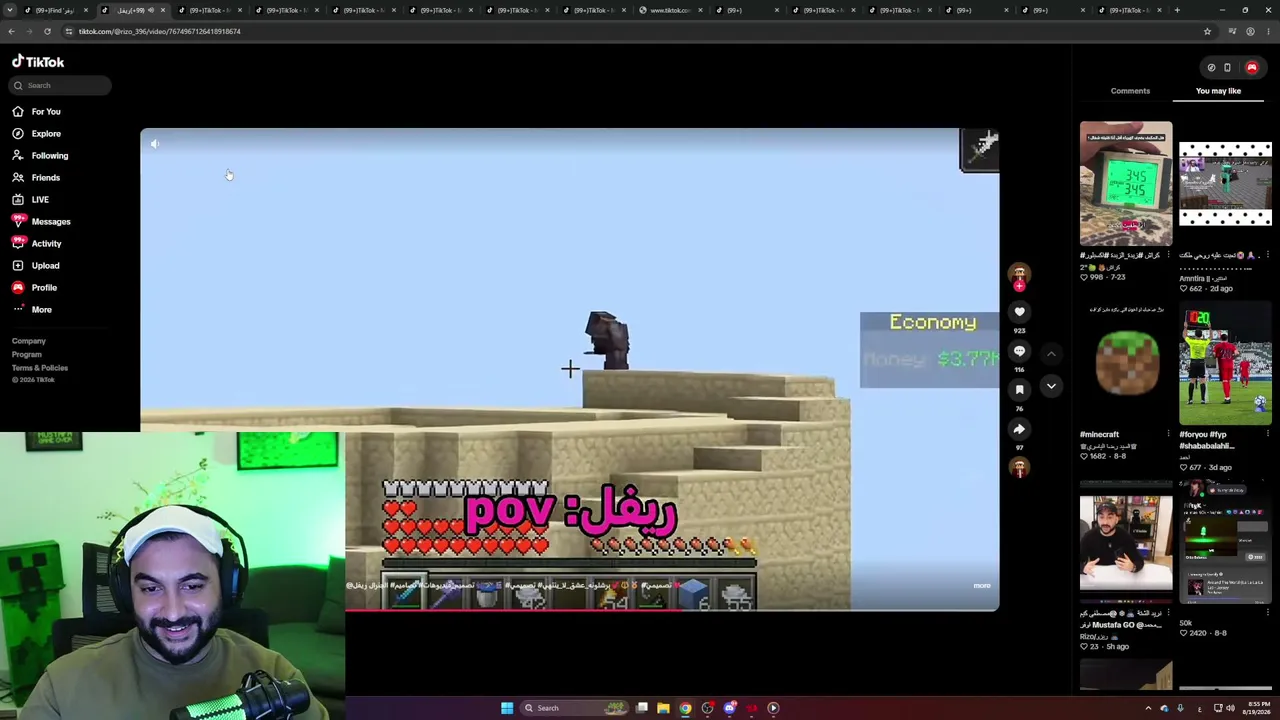This screenshot has width=1280, height=720.
Task: Reload the page with the refresh icon
Action: tap(47, 31)
